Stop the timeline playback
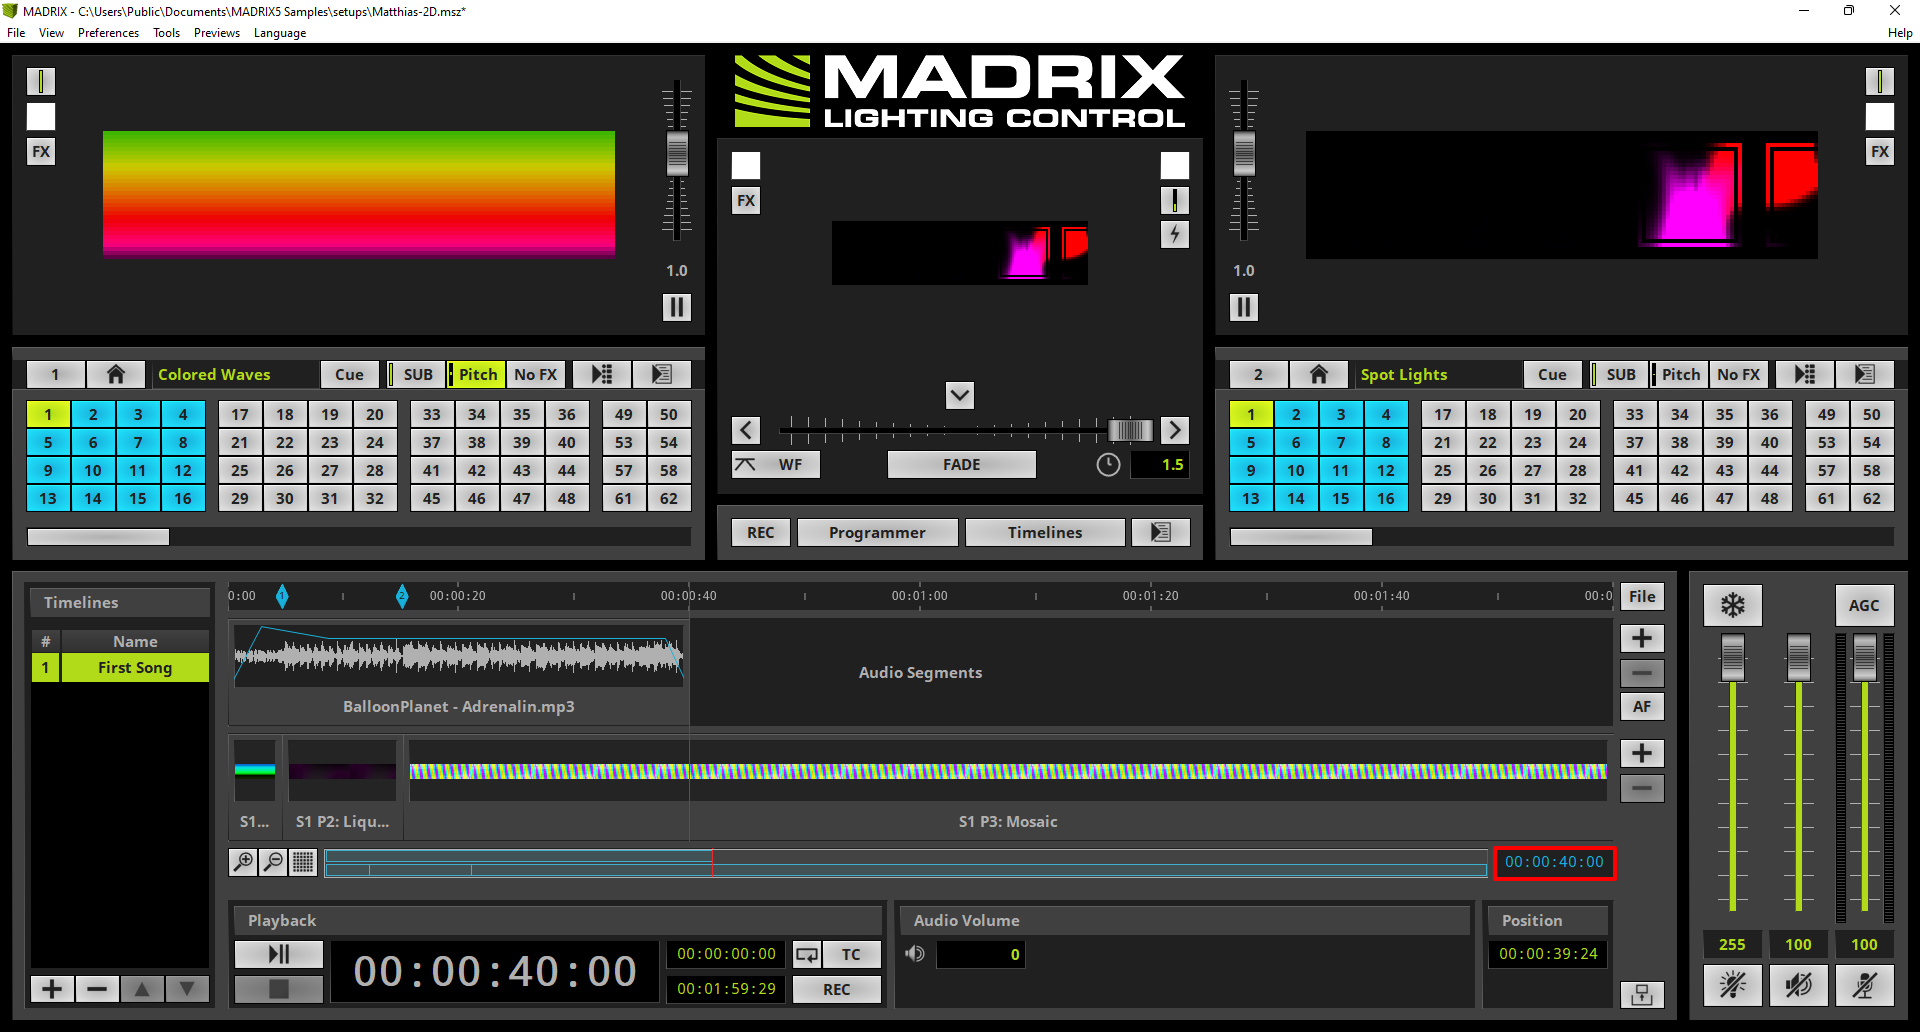This screenshot has width=1920, height=1032. (x=279, y=989)
